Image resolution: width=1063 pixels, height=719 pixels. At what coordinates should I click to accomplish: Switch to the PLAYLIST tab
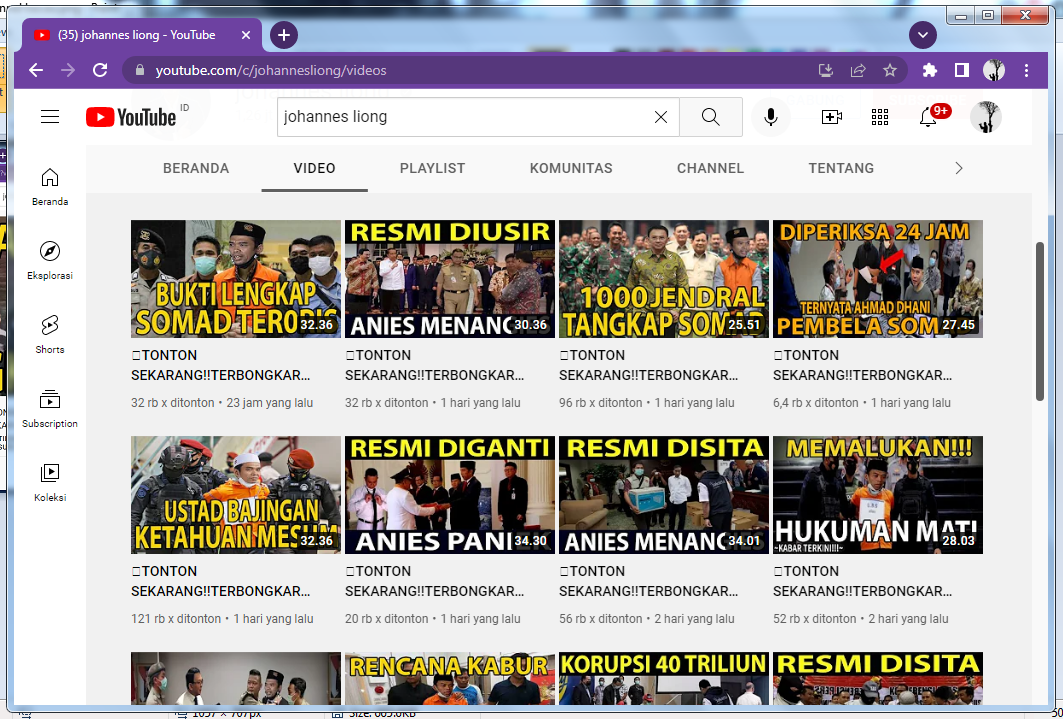tap(433, 169)
